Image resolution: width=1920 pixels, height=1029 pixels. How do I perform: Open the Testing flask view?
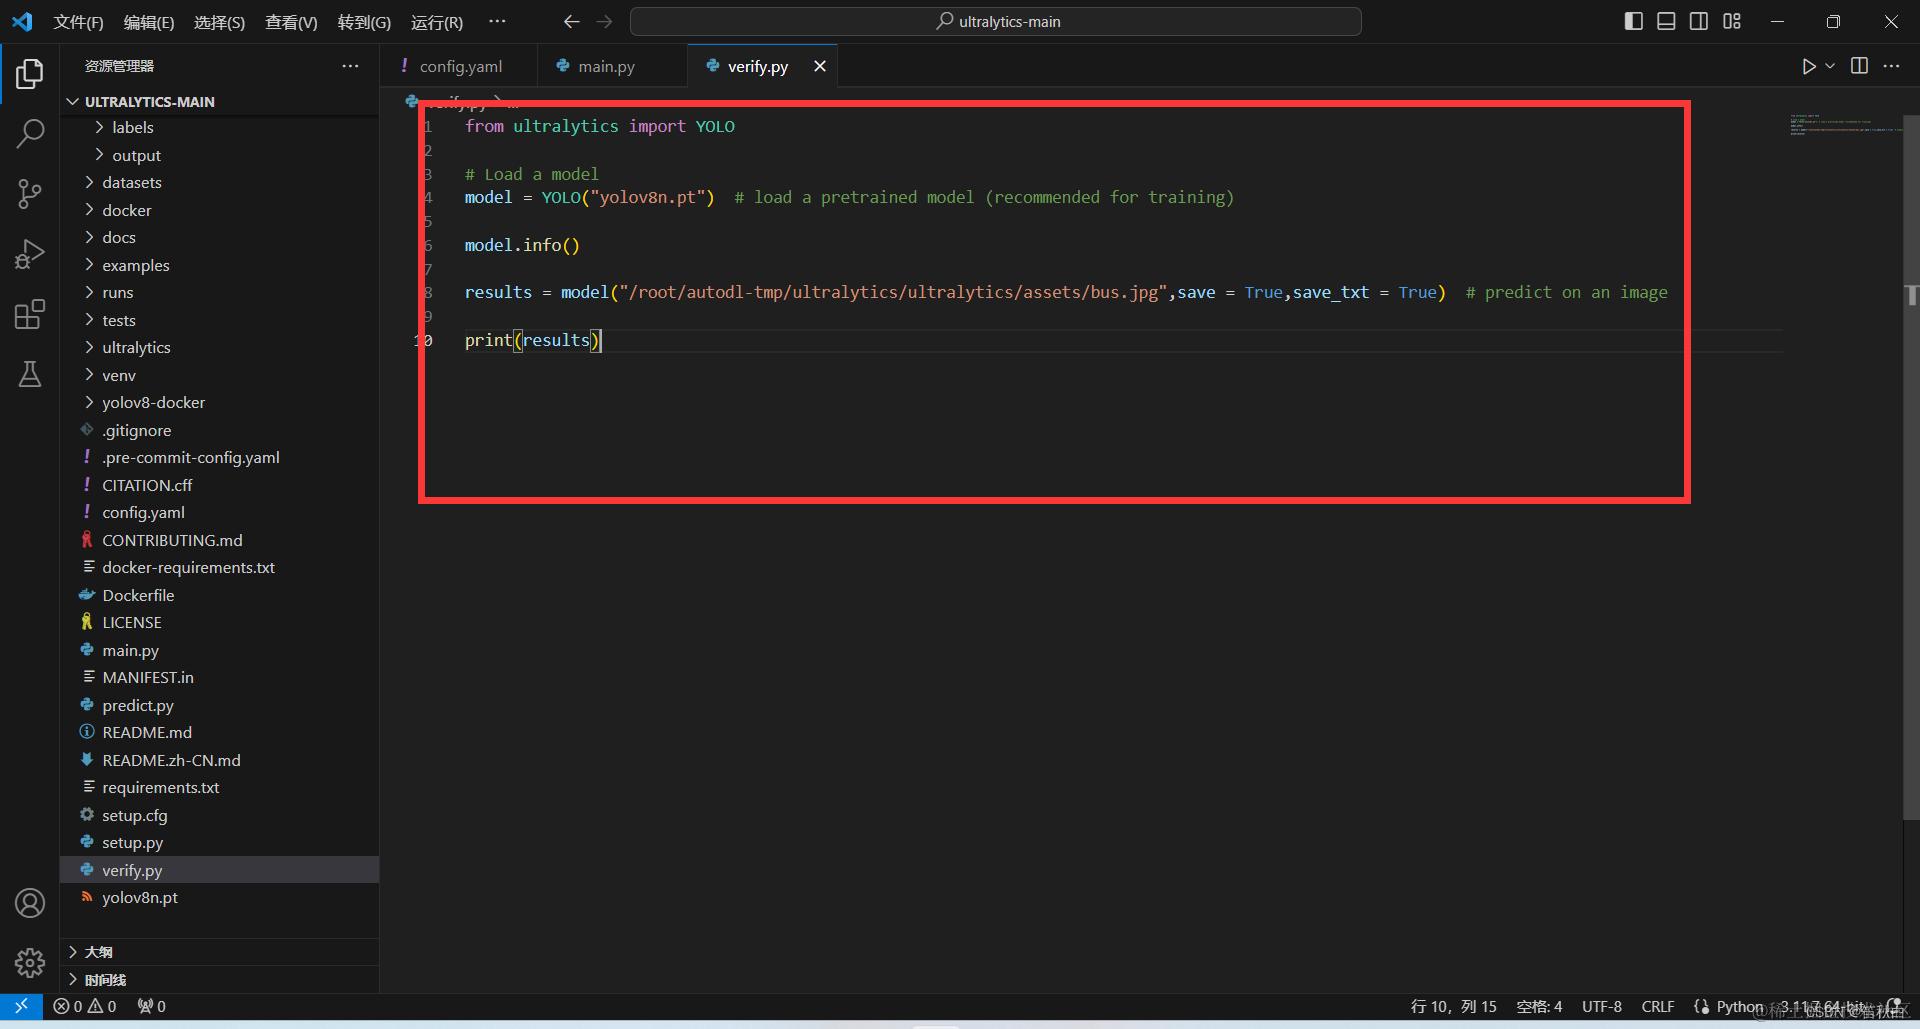point(30,374)
